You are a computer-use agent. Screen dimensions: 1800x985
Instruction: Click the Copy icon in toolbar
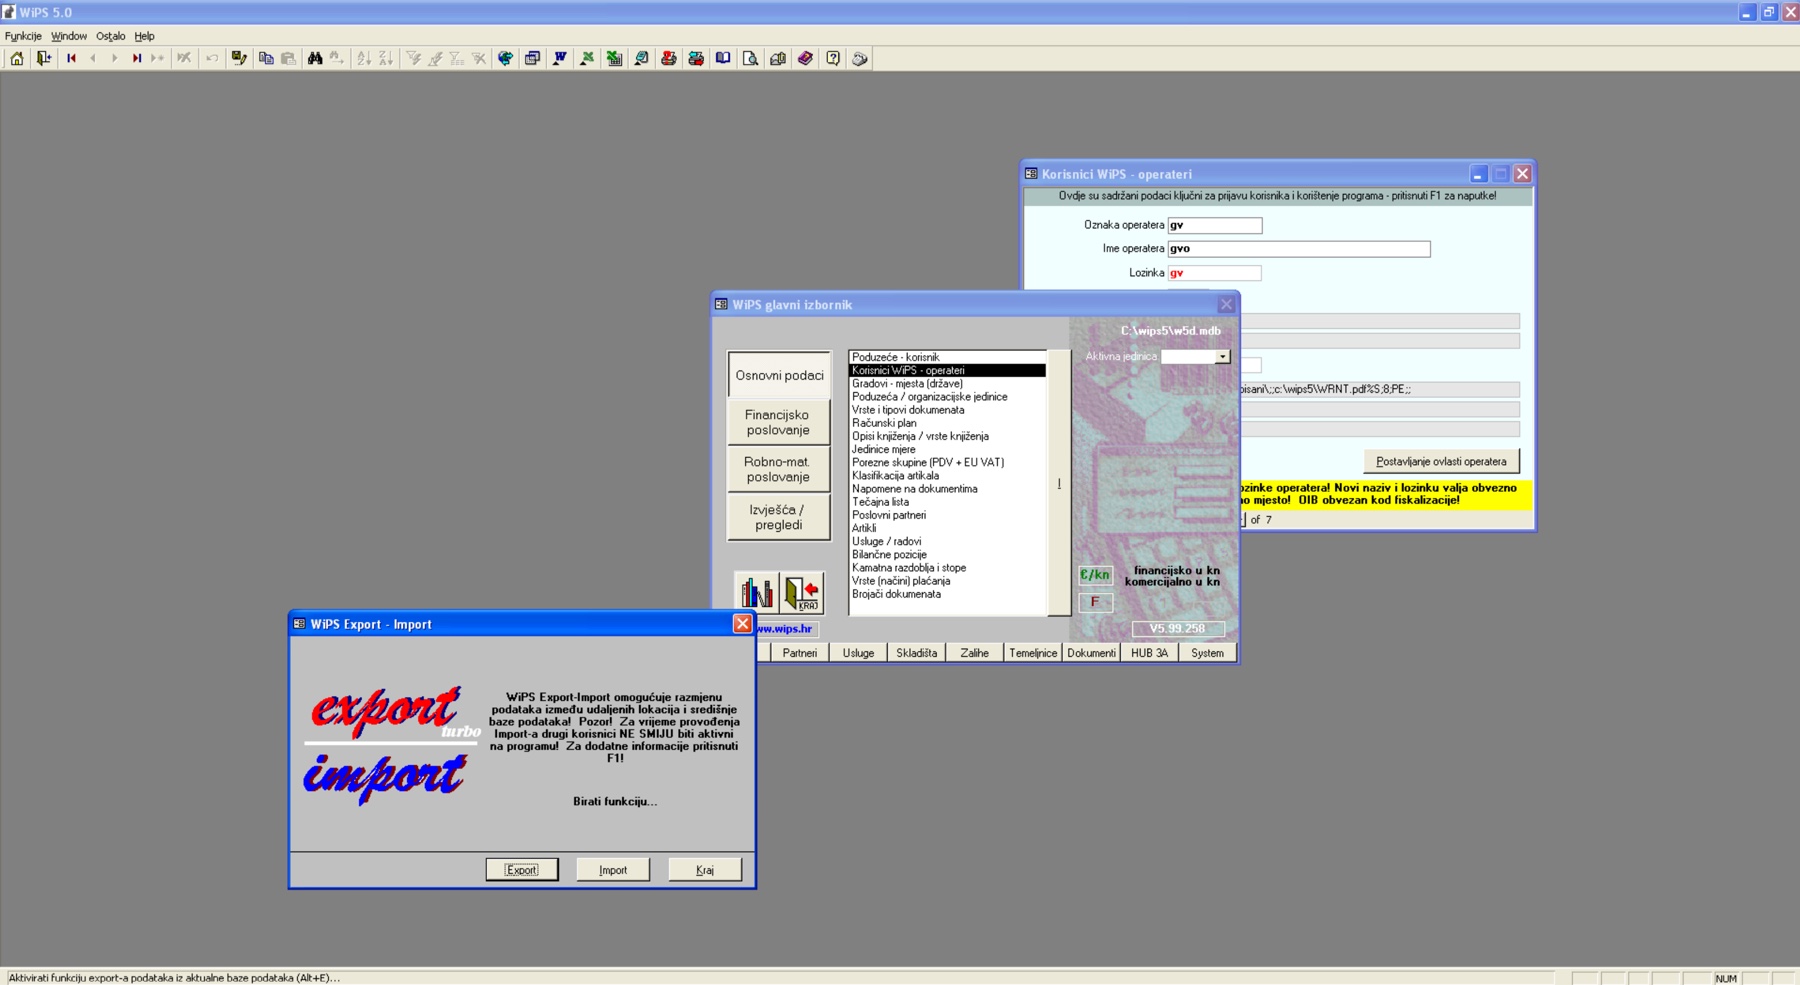coord(266,58)
